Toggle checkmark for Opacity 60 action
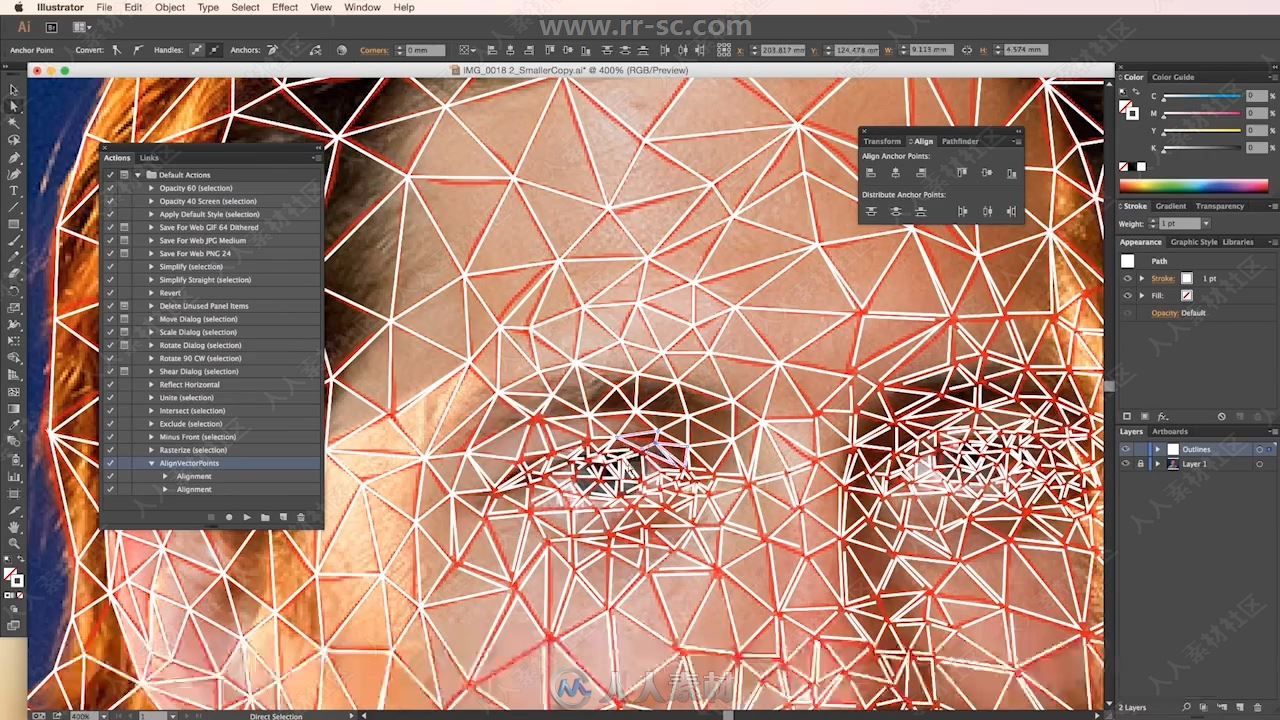 click(x=110, y=188)
